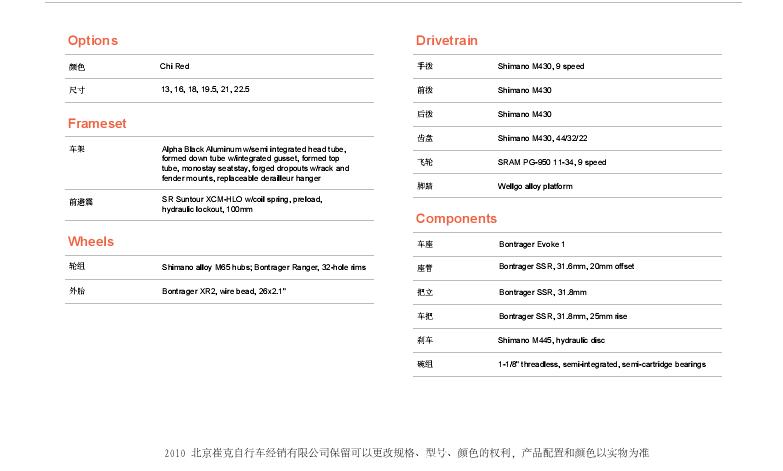The width and height of the screenshot is (783, 471).
Task: Click the Shimano alloy M65 hubs text
Action: (264, 268)
